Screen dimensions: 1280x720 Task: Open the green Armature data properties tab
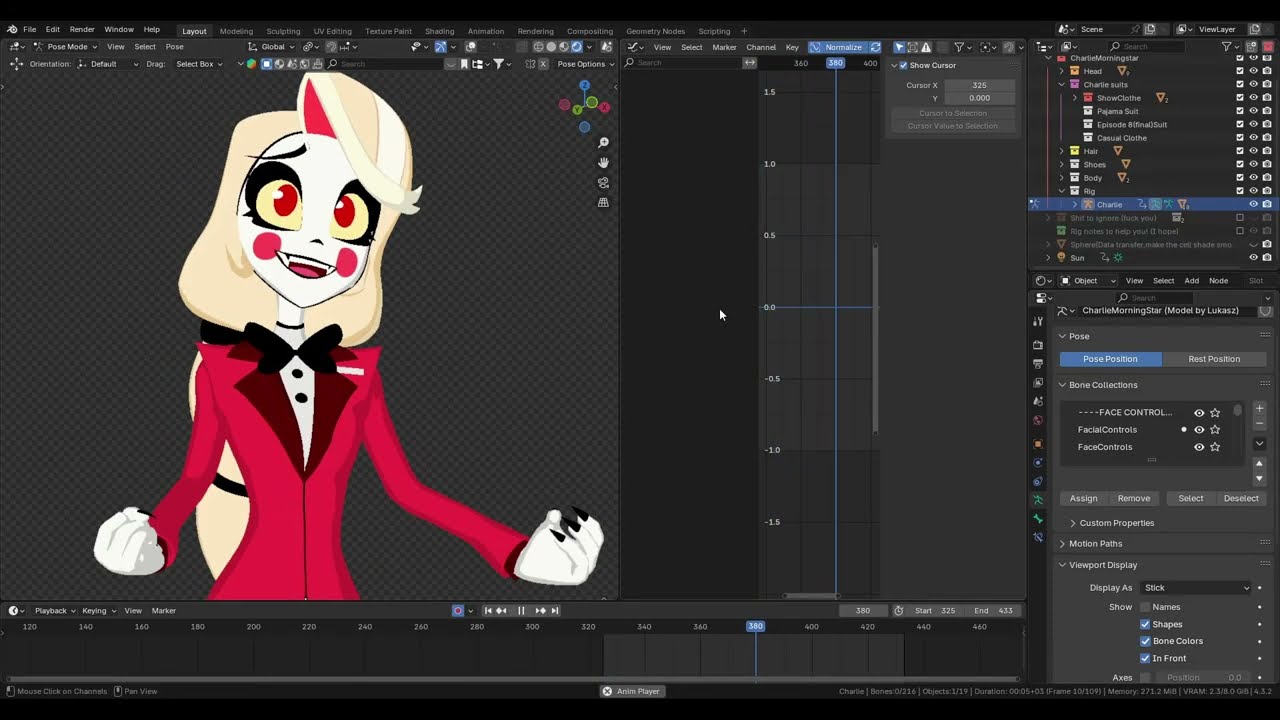[x=1038, y=500]
